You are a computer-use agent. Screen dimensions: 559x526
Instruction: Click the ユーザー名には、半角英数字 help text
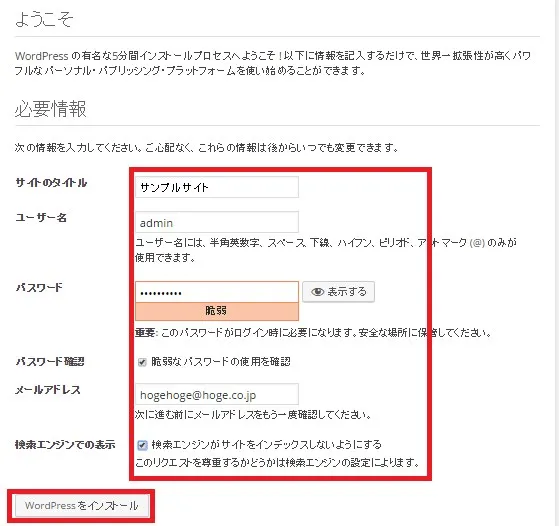pos(326,250)
